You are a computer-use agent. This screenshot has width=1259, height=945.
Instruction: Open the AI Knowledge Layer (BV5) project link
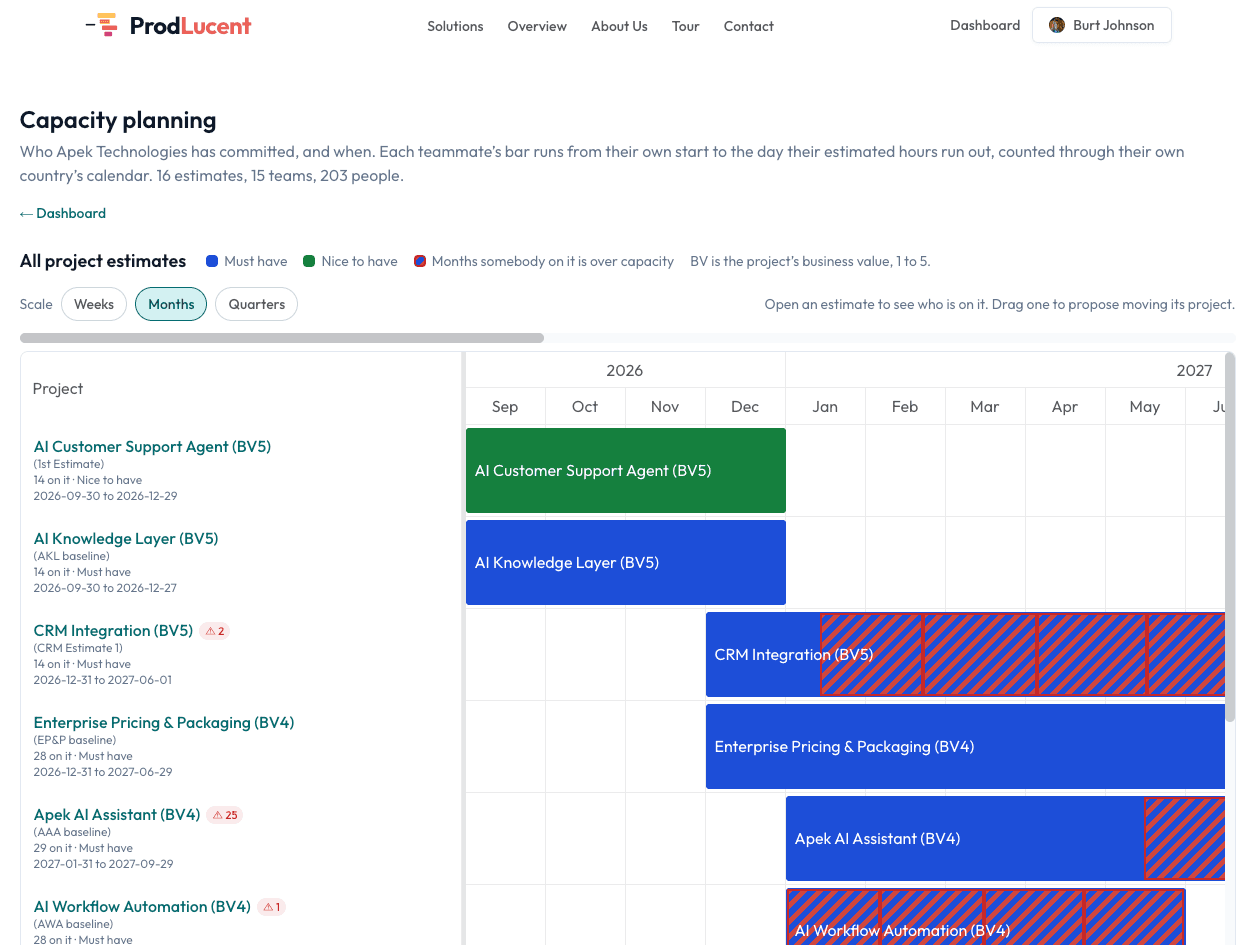(x=126, y=539)
